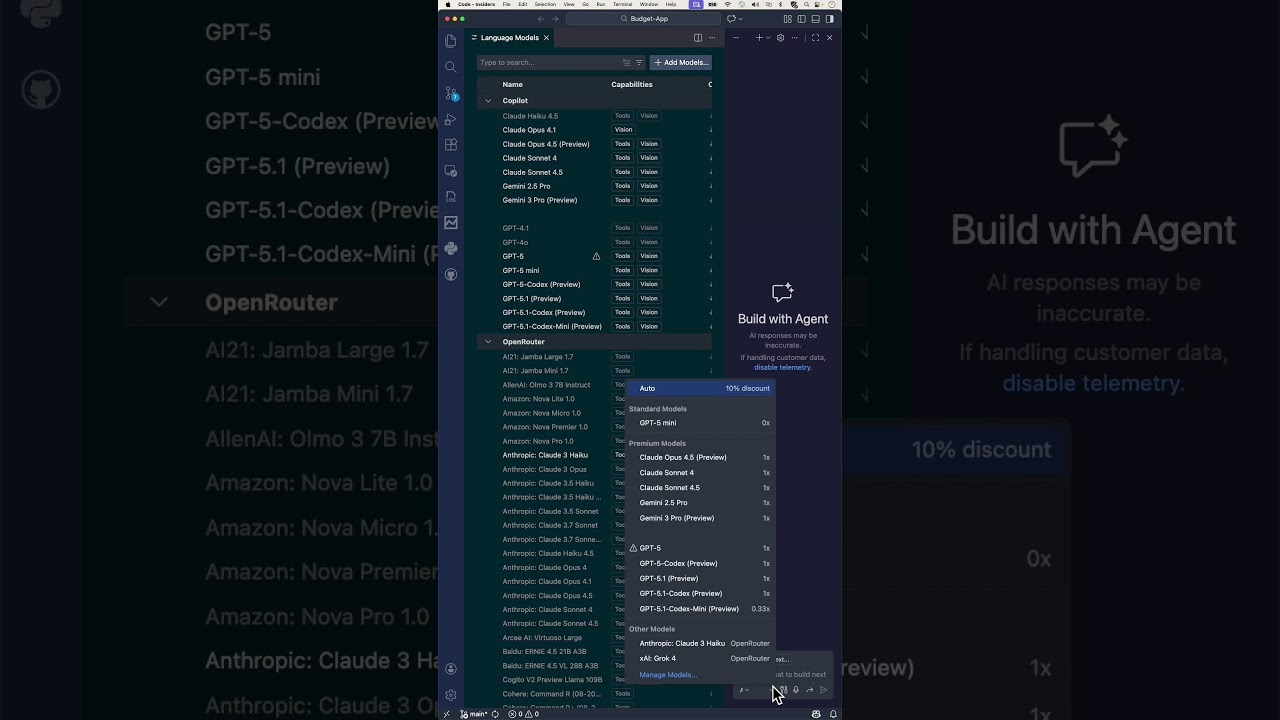
Task: Split the Language Models editor right
Action: 698,38
